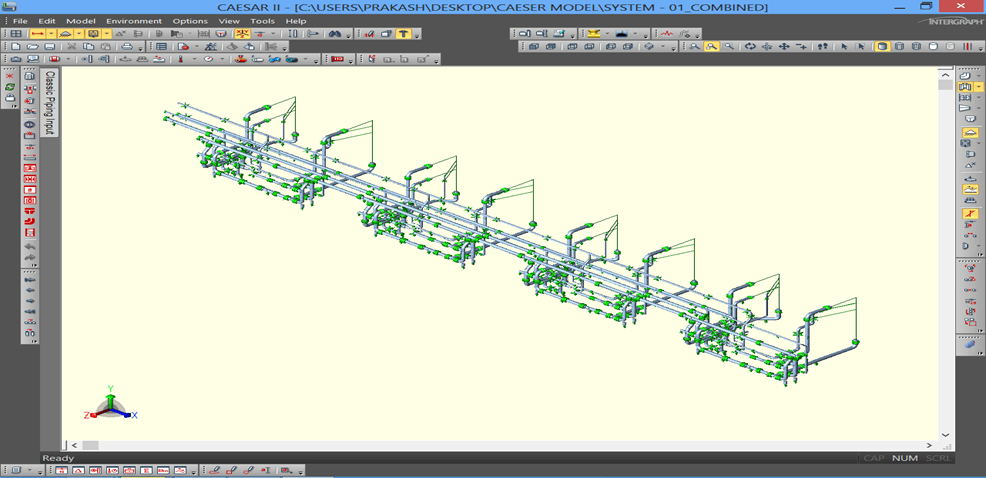Click the binoculars Find icon
The image size is (986, 478).
(335, 34)
